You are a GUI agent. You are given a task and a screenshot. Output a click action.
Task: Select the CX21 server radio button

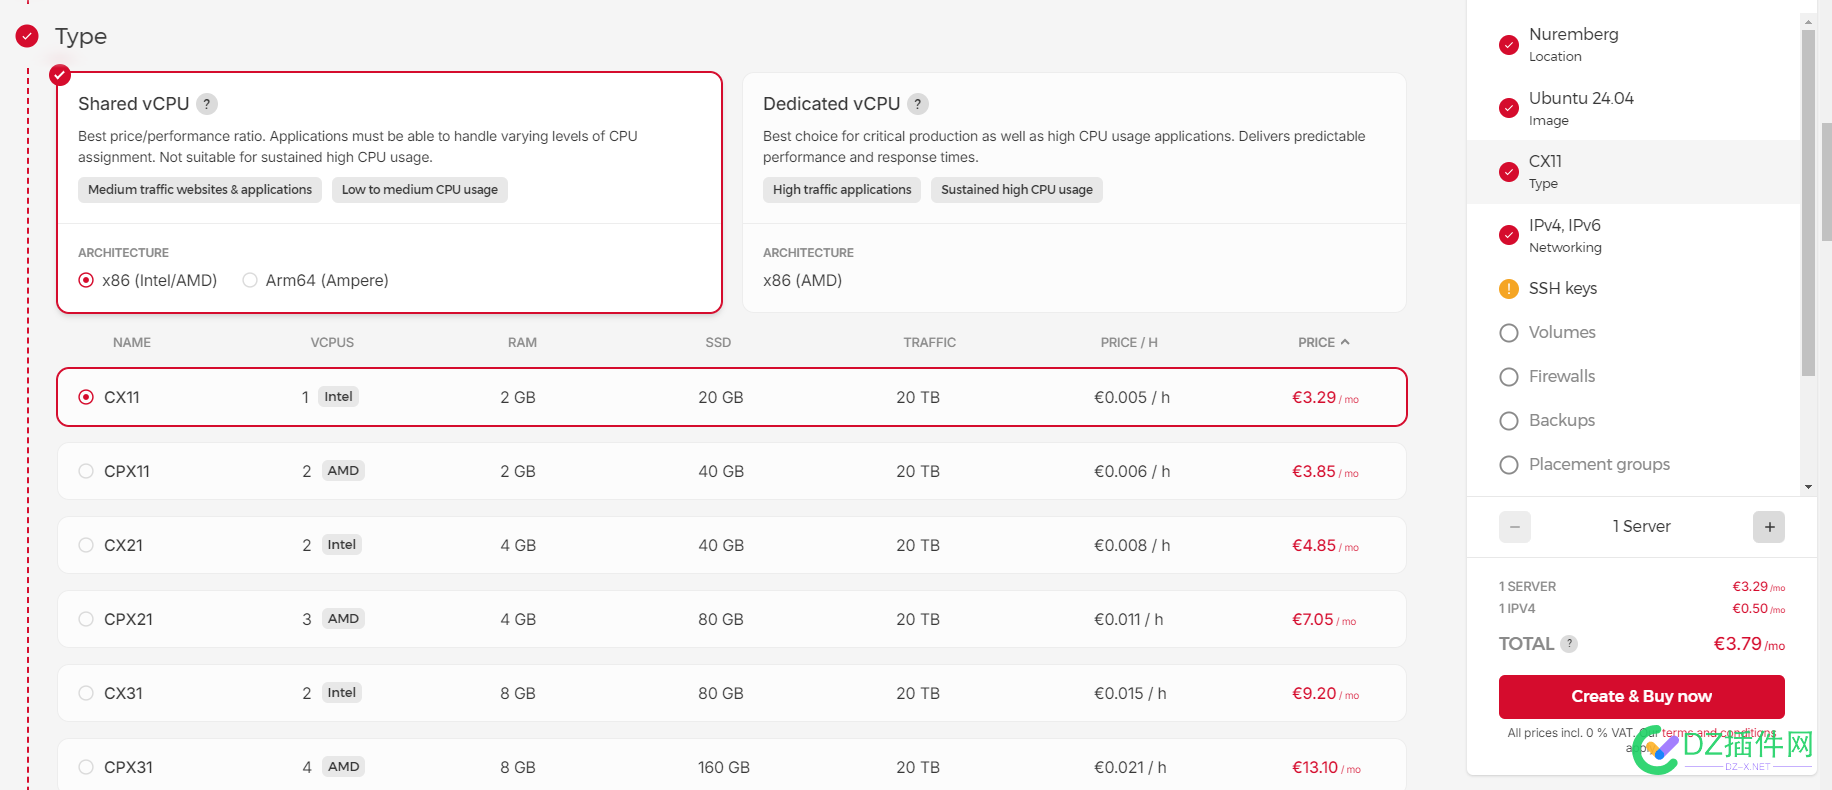click(86, 545)
